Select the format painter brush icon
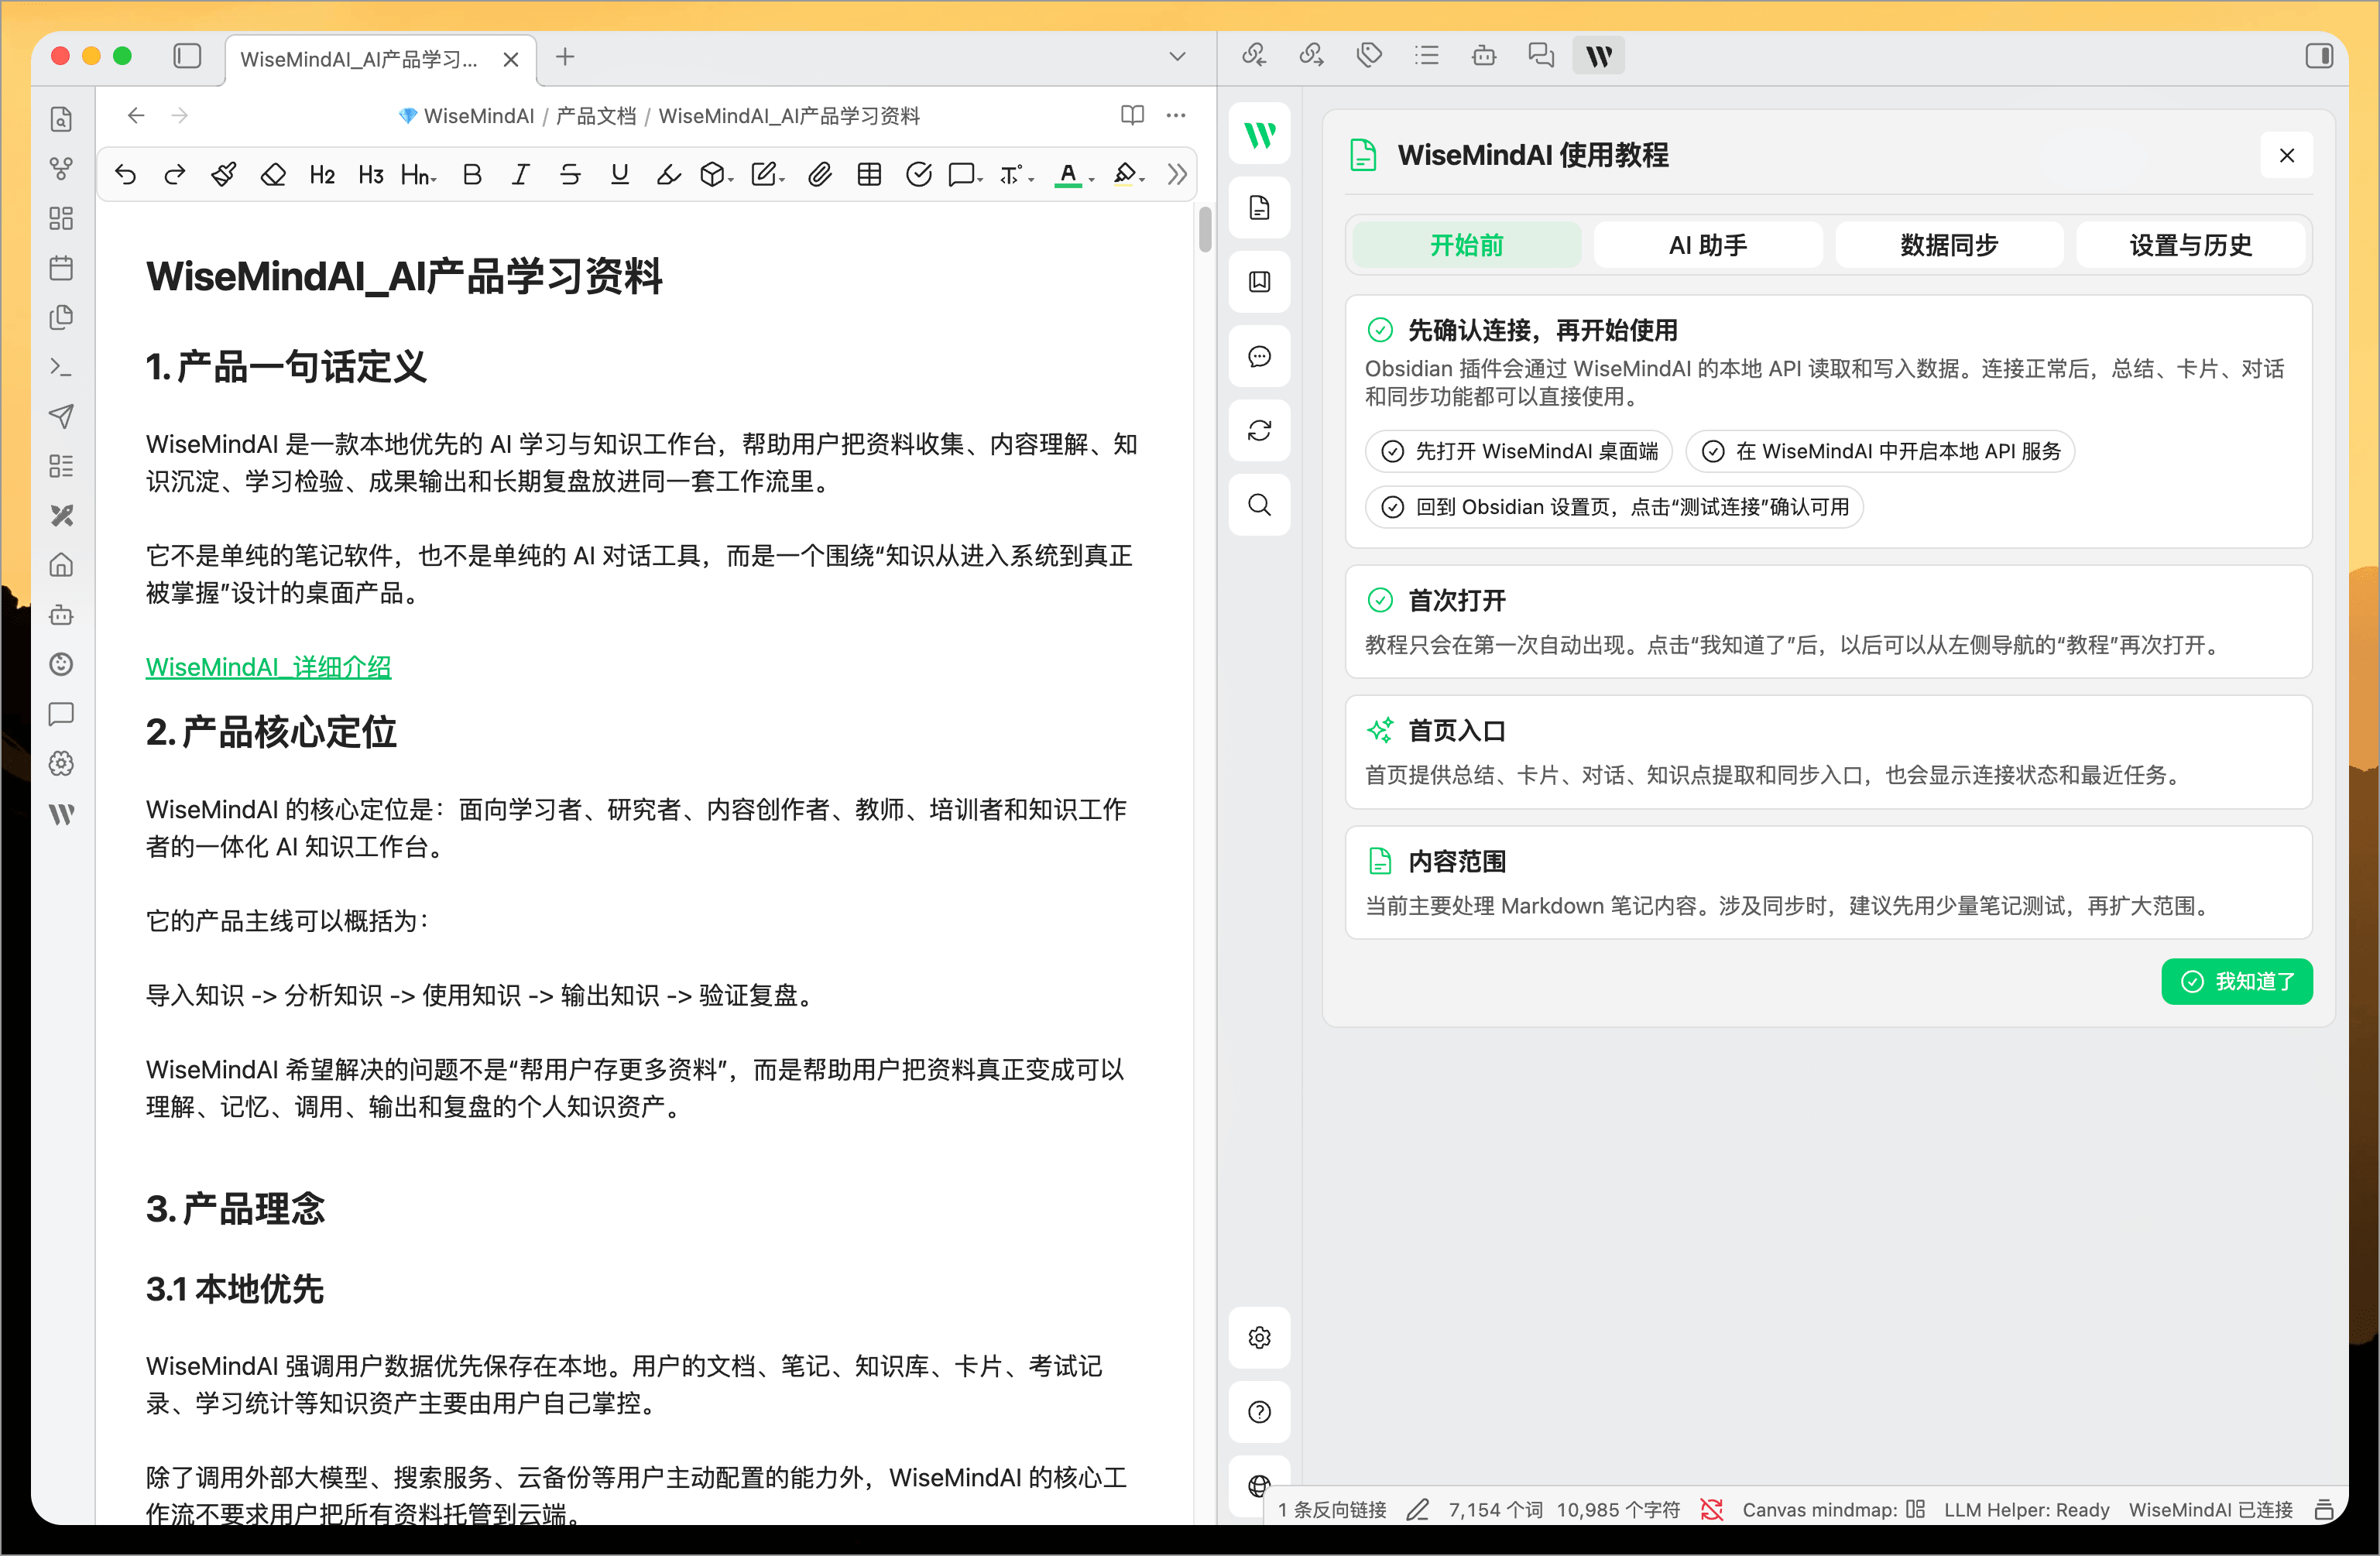 click(224, 175)
